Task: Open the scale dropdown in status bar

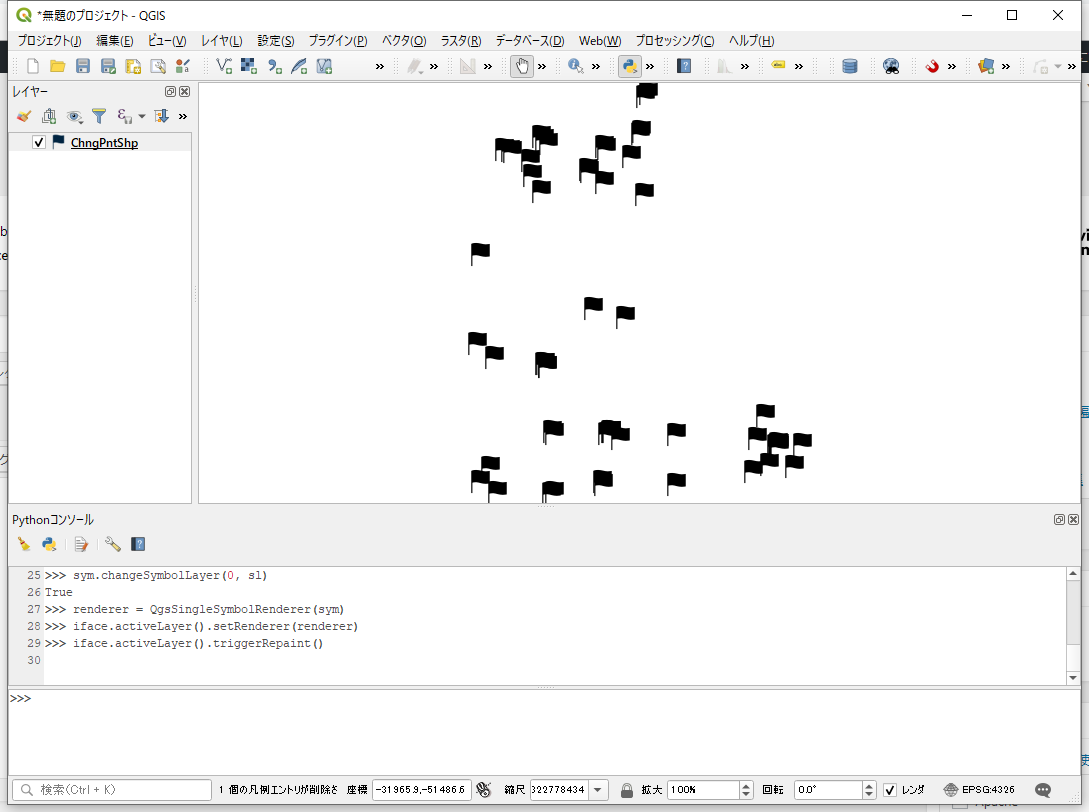Action: [598, 790]
